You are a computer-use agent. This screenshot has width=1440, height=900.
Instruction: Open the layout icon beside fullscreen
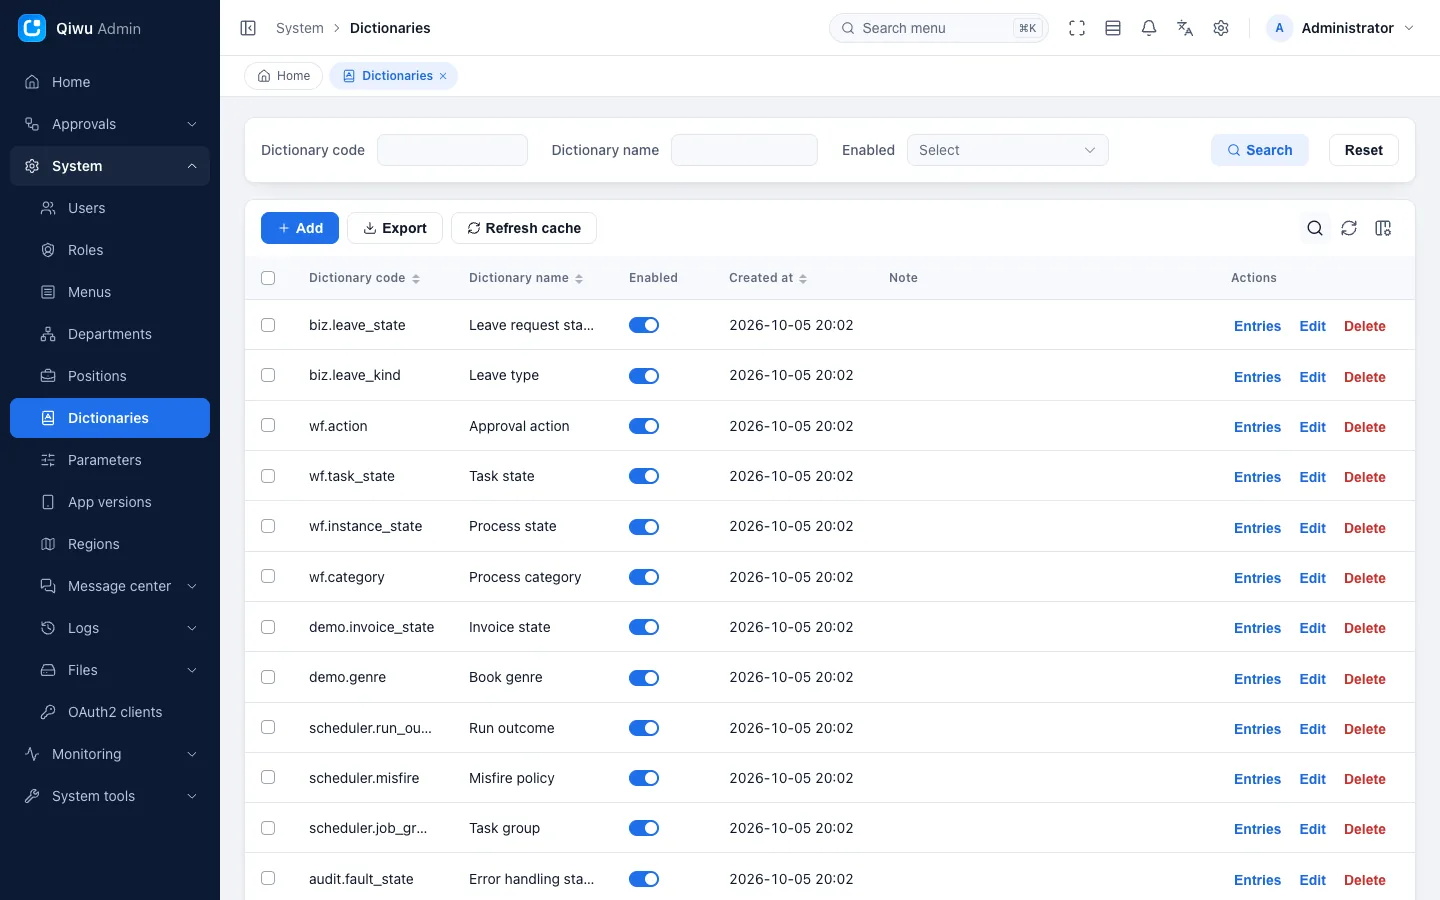pyautogui.click(x=1113, y=28)
